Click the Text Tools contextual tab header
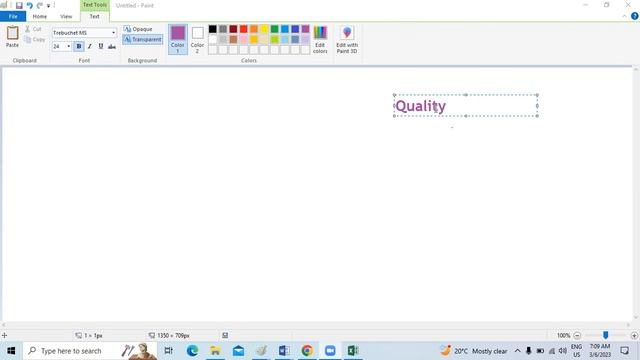Viewport: 640px width, 360px height. (x=95, y=5)
